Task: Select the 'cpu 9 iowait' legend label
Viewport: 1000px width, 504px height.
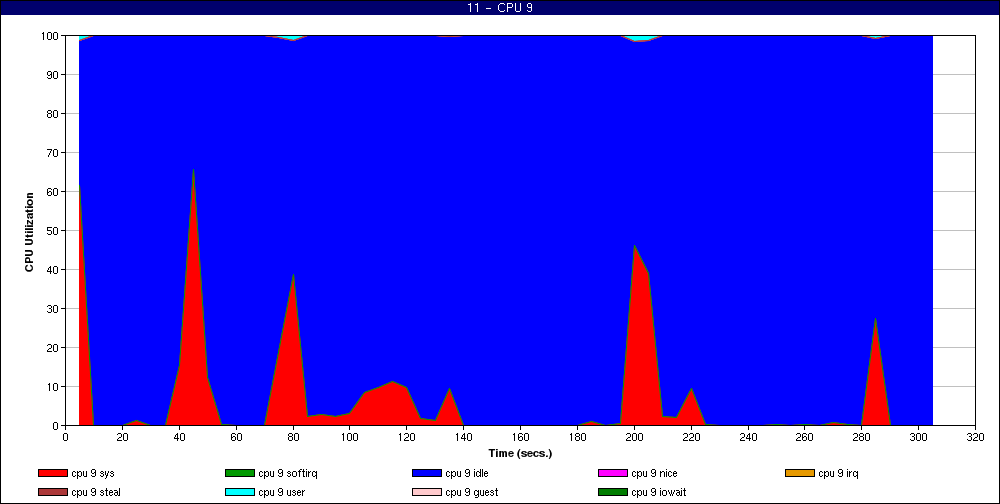Action: click(x=659, y=493)
